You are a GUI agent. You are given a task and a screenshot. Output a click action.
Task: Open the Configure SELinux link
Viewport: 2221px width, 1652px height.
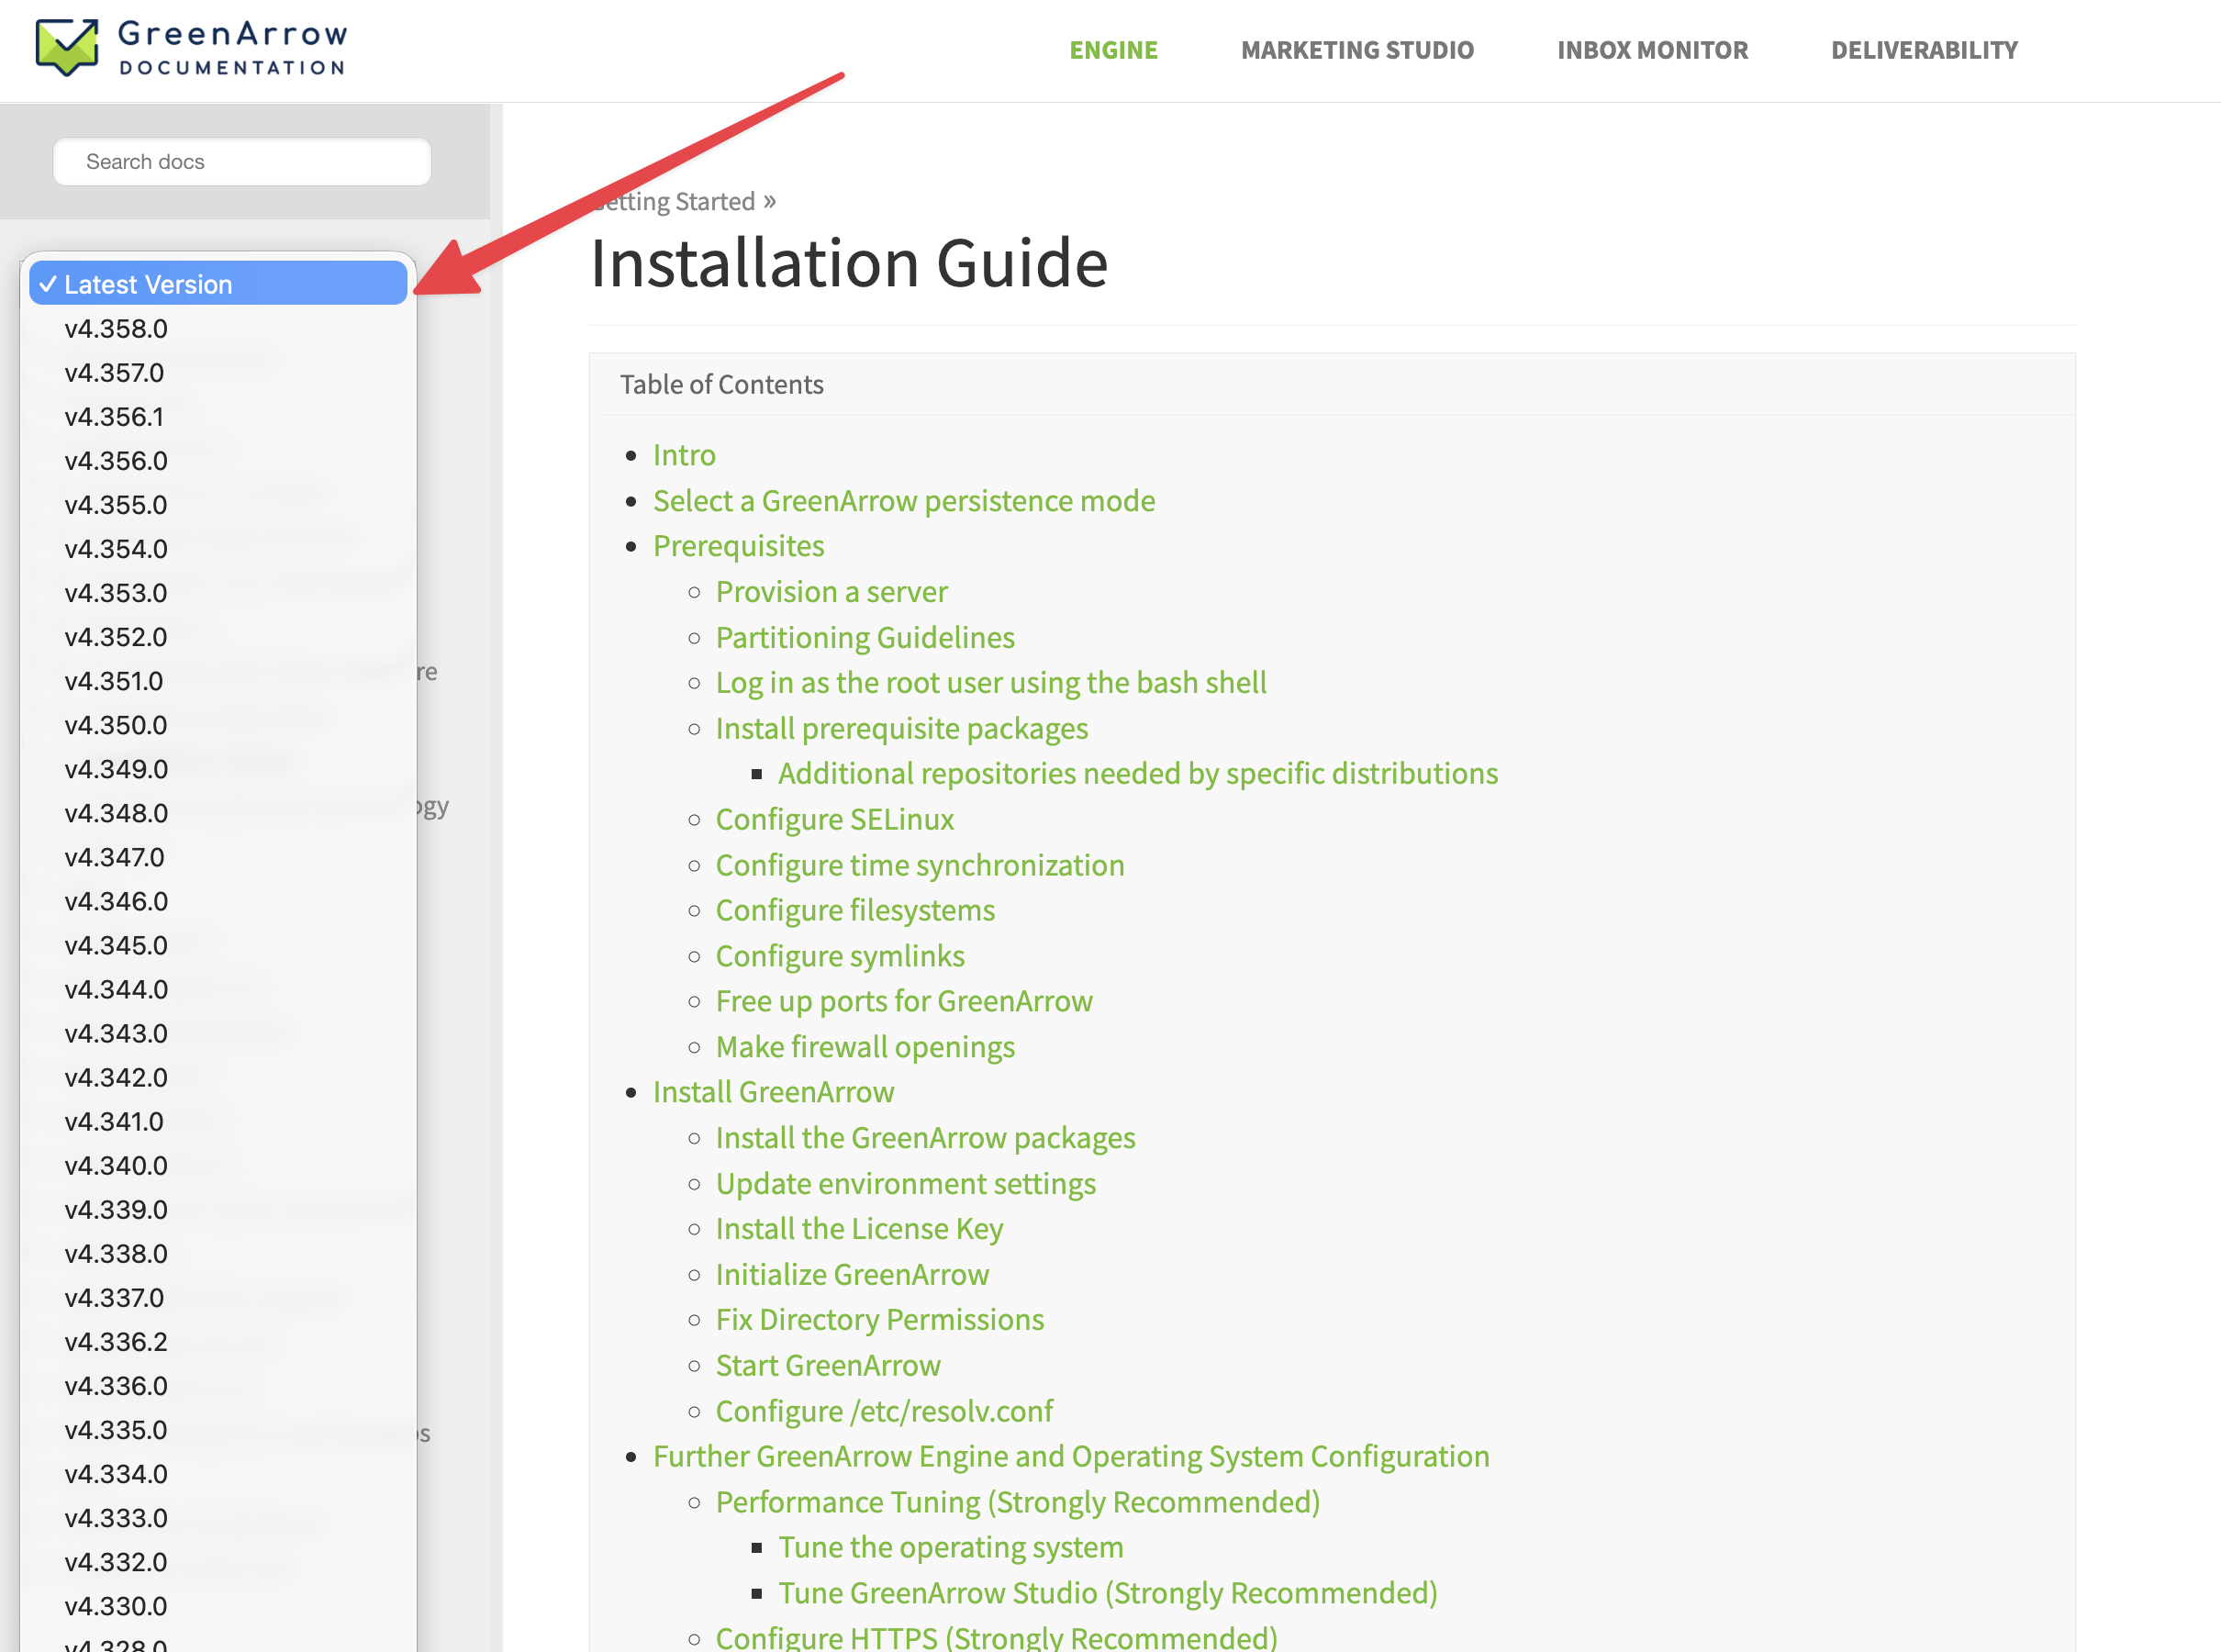(834, 818)
